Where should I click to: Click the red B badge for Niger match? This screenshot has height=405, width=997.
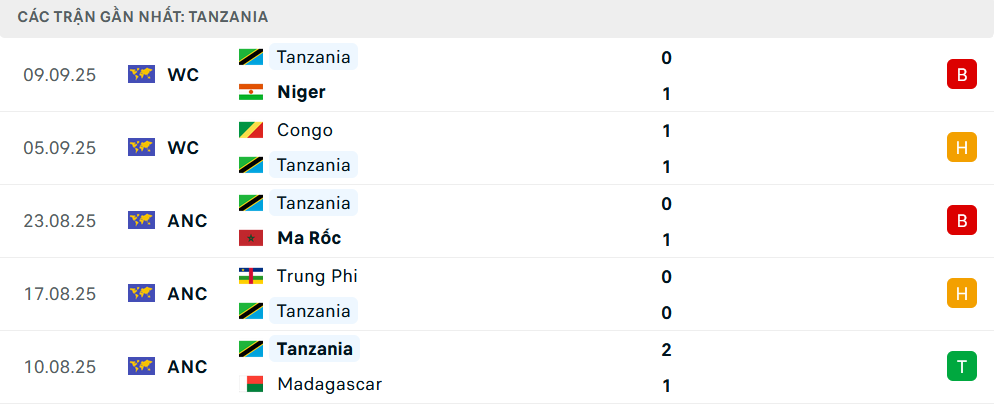961,74
